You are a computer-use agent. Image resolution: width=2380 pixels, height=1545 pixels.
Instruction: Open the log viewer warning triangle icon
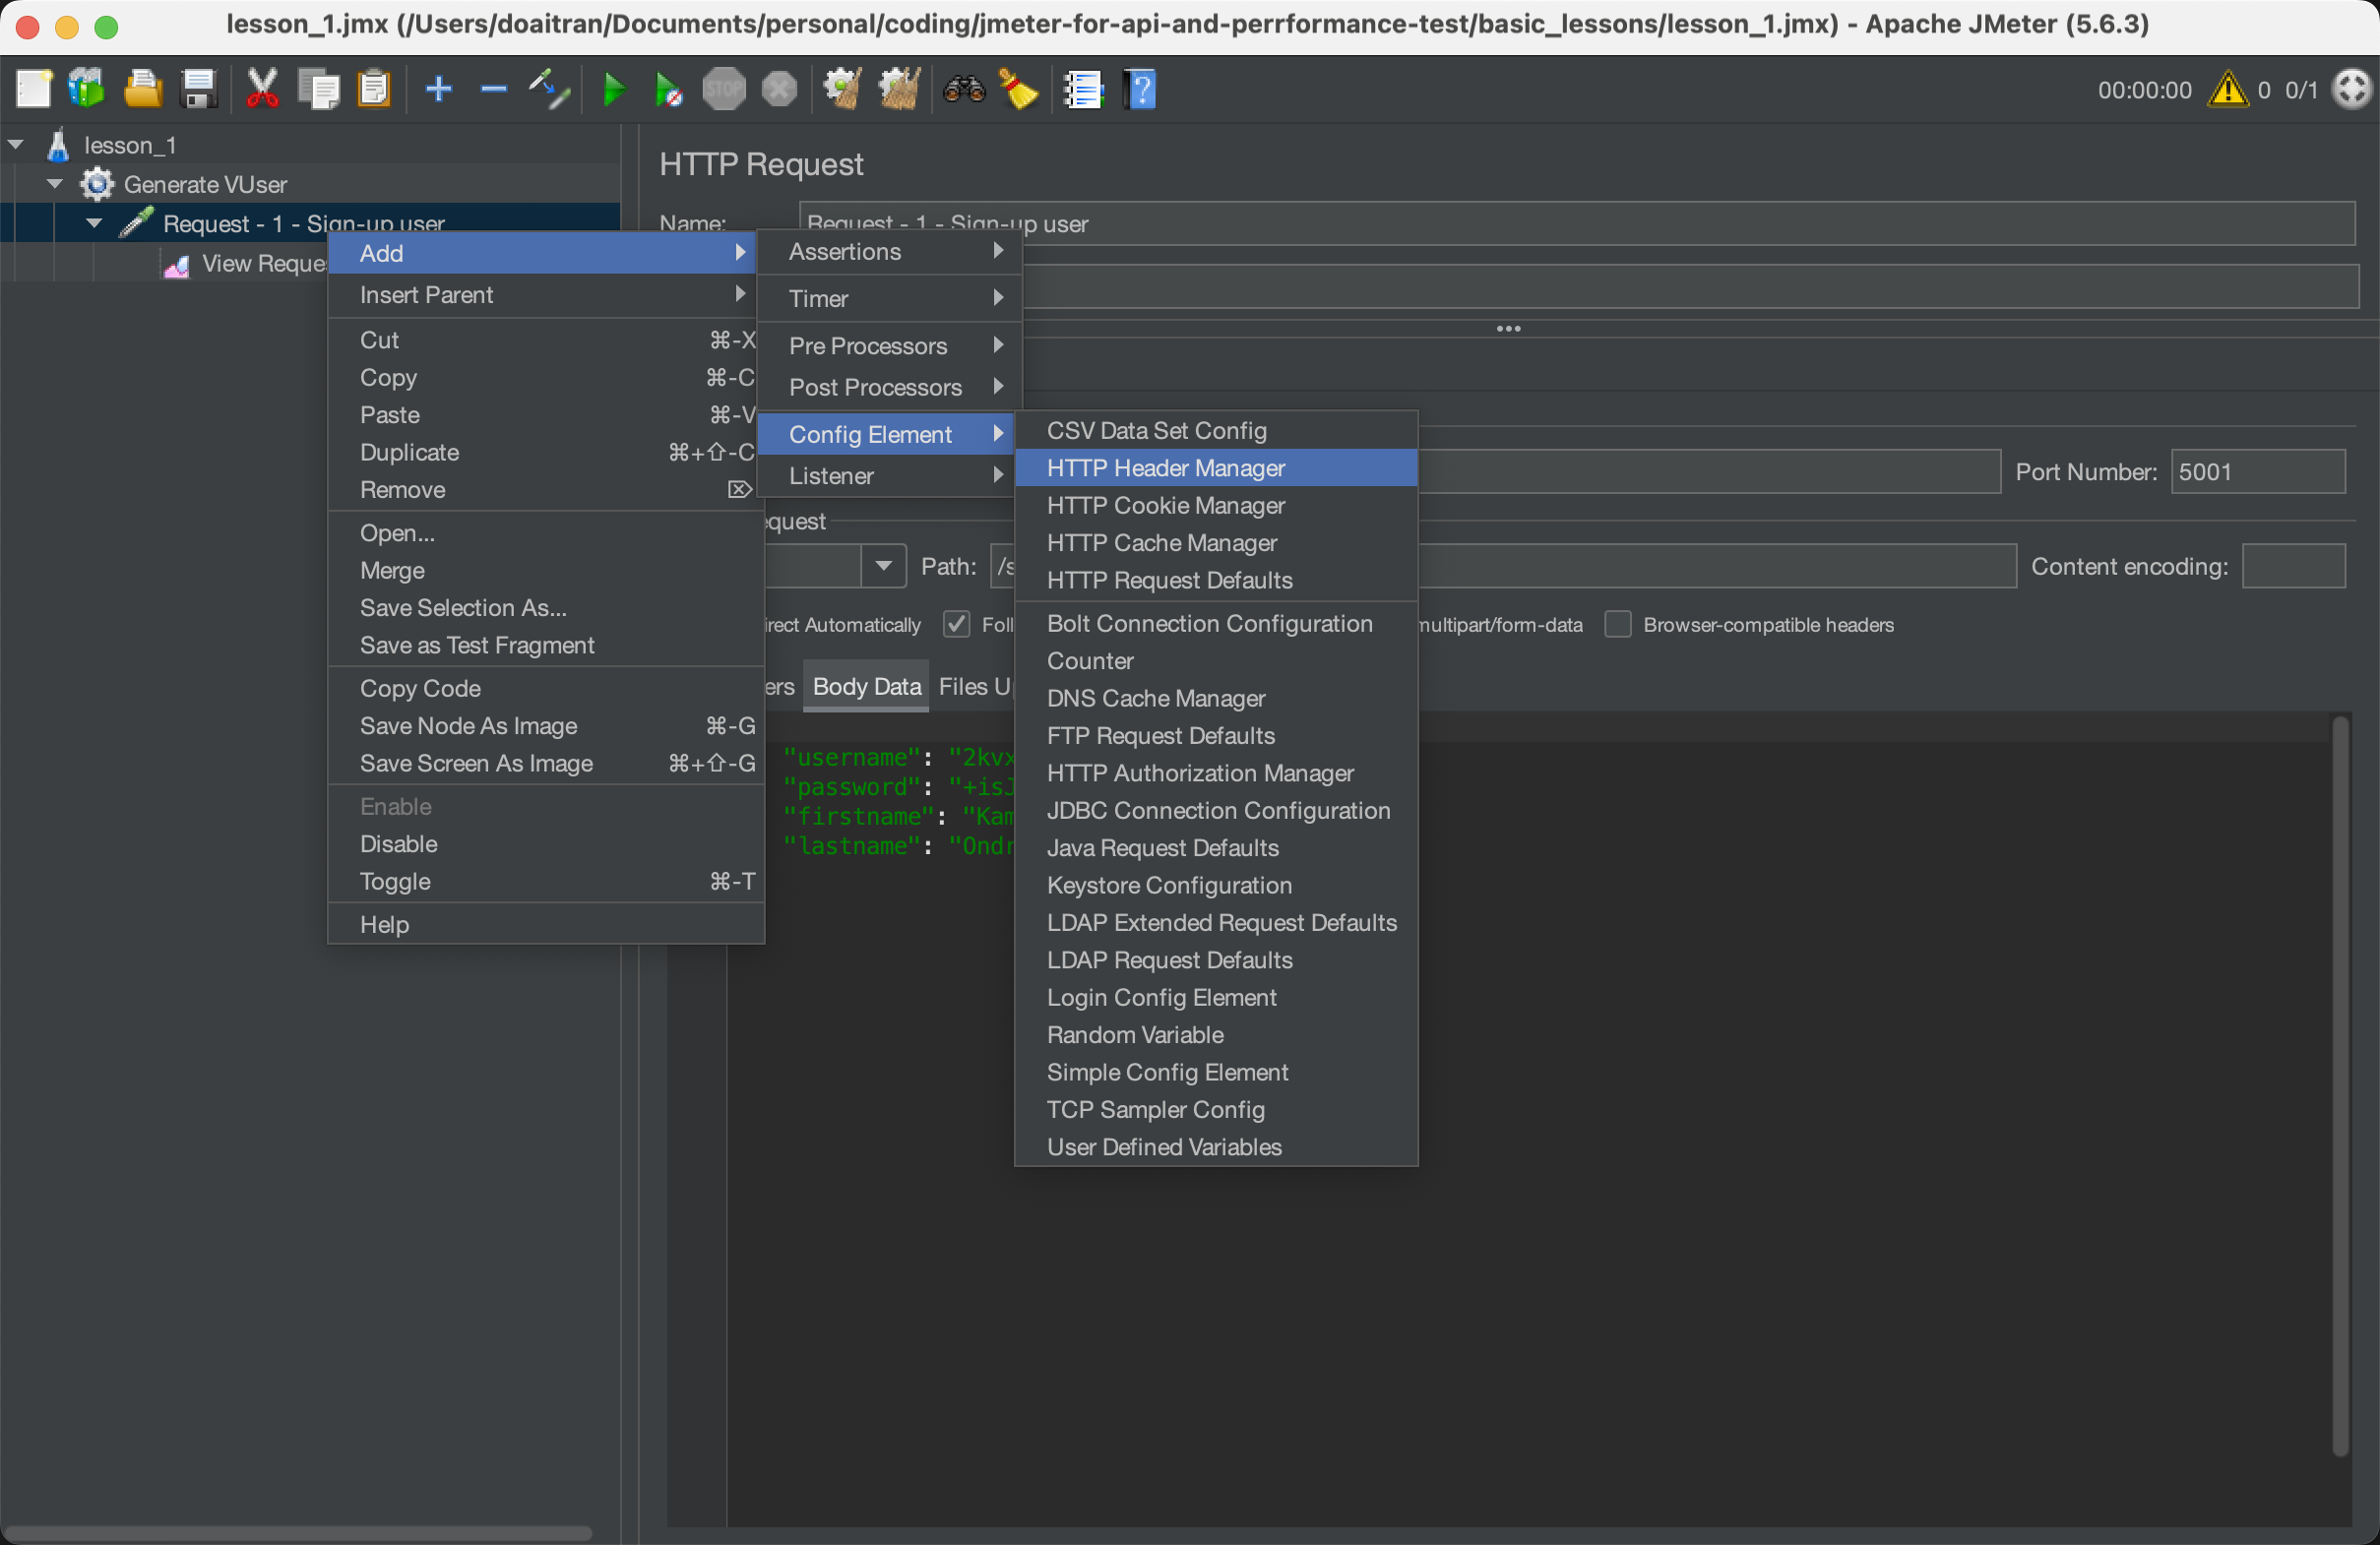pos(2227,89)
